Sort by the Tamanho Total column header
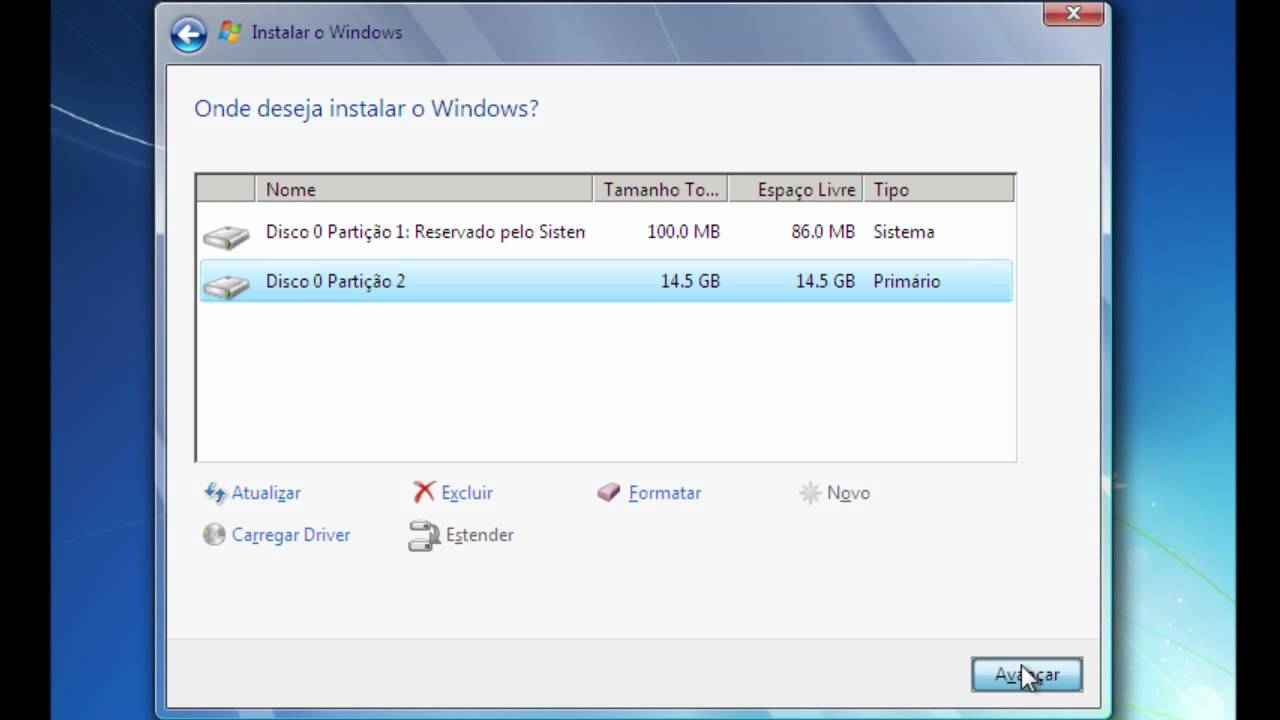Image resolution: width=1280 pixels, height=720 pixels. 661,189
